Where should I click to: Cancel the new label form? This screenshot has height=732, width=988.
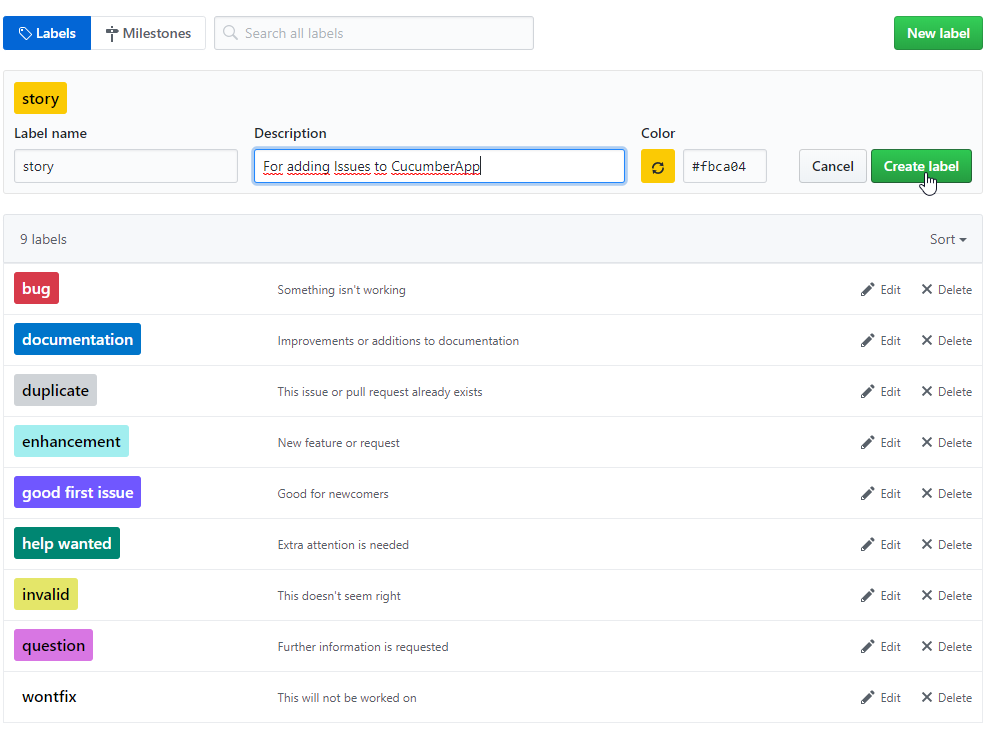(832, 167)
